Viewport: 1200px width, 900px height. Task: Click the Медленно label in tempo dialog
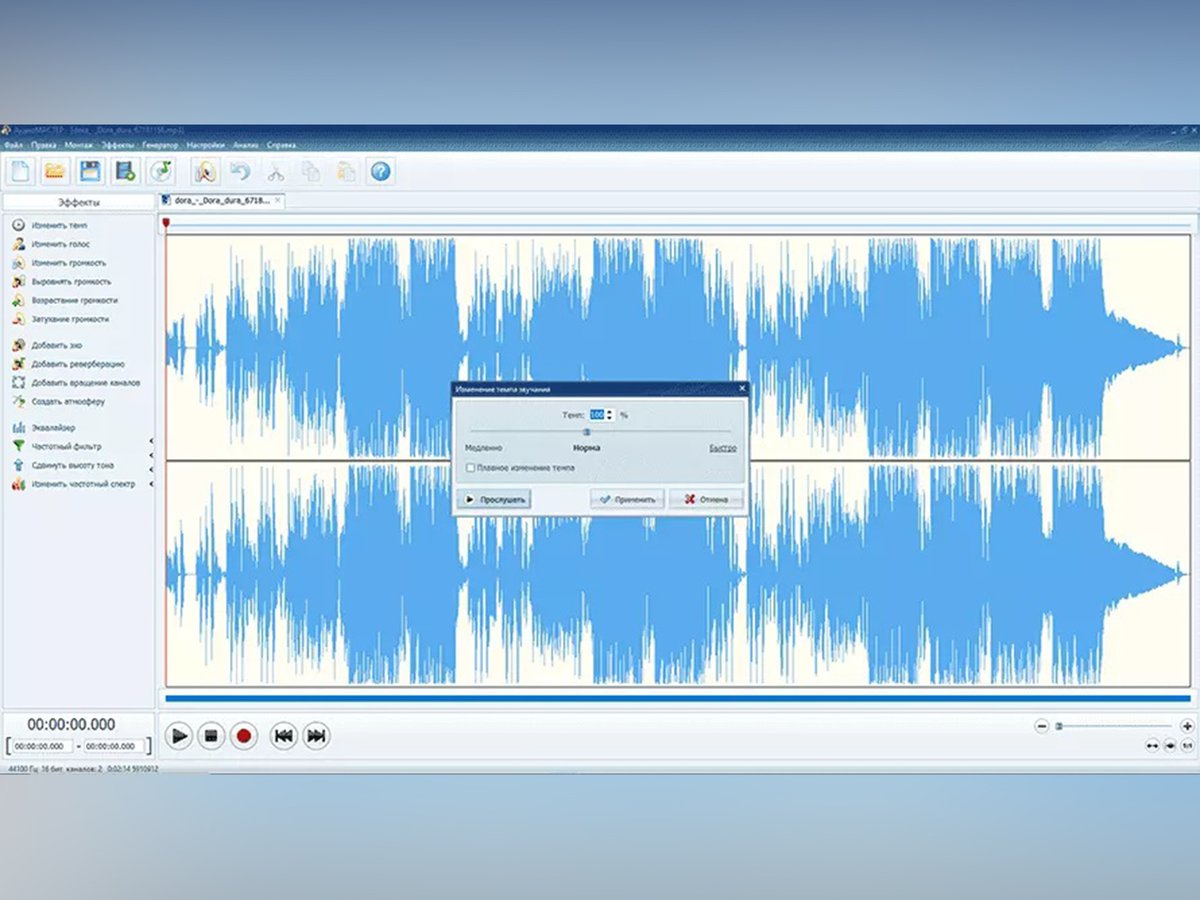pyautogui.click(x=484, y=448)
